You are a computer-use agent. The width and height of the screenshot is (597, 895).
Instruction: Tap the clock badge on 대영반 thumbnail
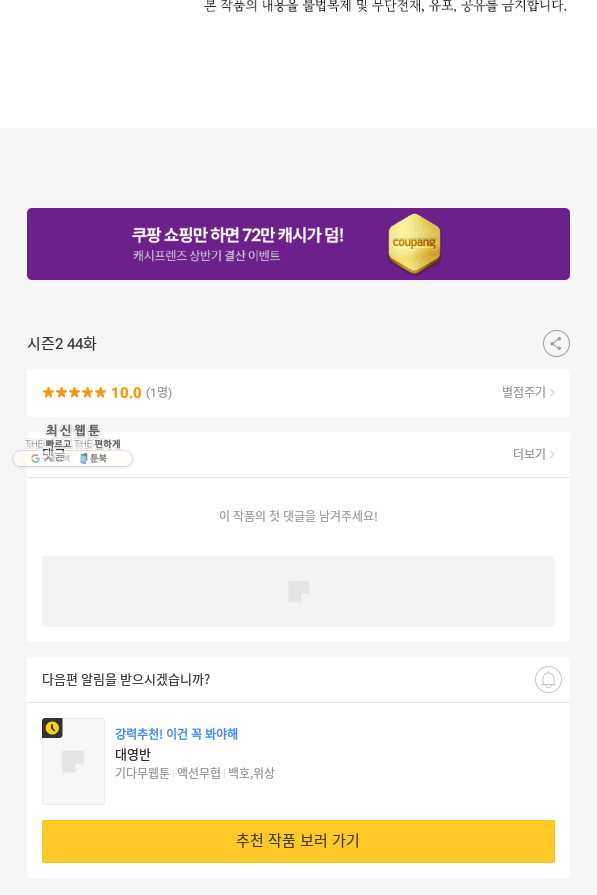pyautogui.click(x=53, y=728)
